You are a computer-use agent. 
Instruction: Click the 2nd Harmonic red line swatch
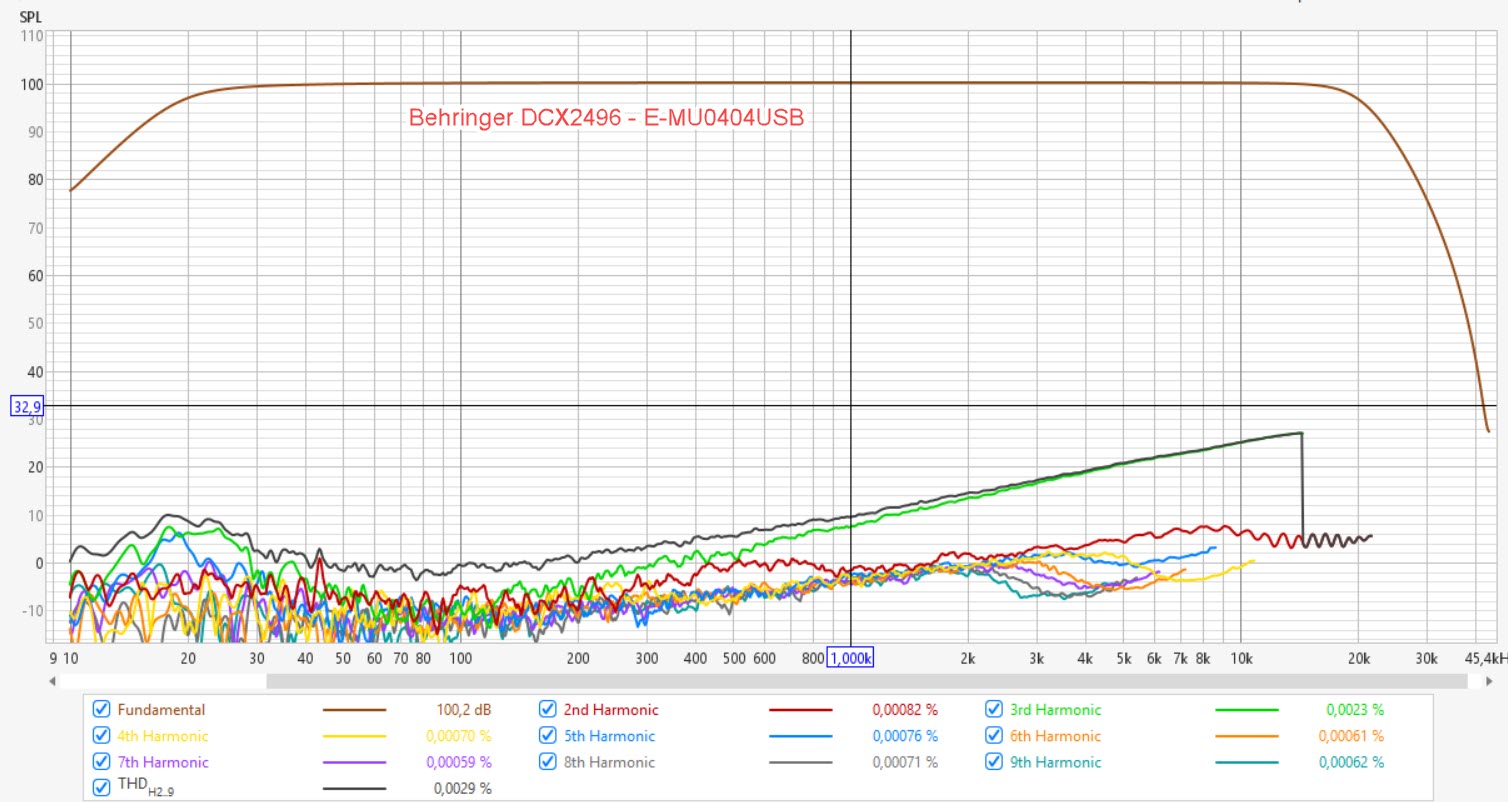(801, 710)
